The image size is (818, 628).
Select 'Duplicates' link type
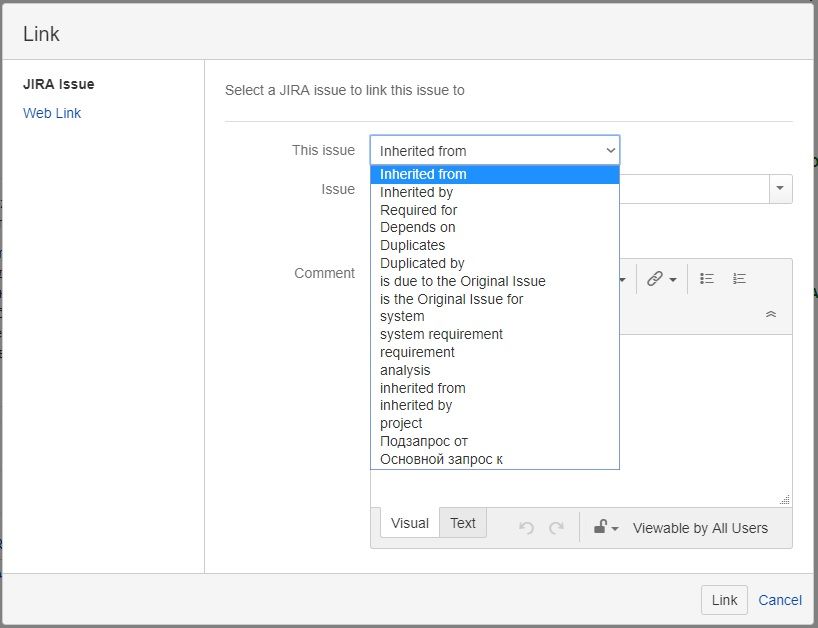495,245
